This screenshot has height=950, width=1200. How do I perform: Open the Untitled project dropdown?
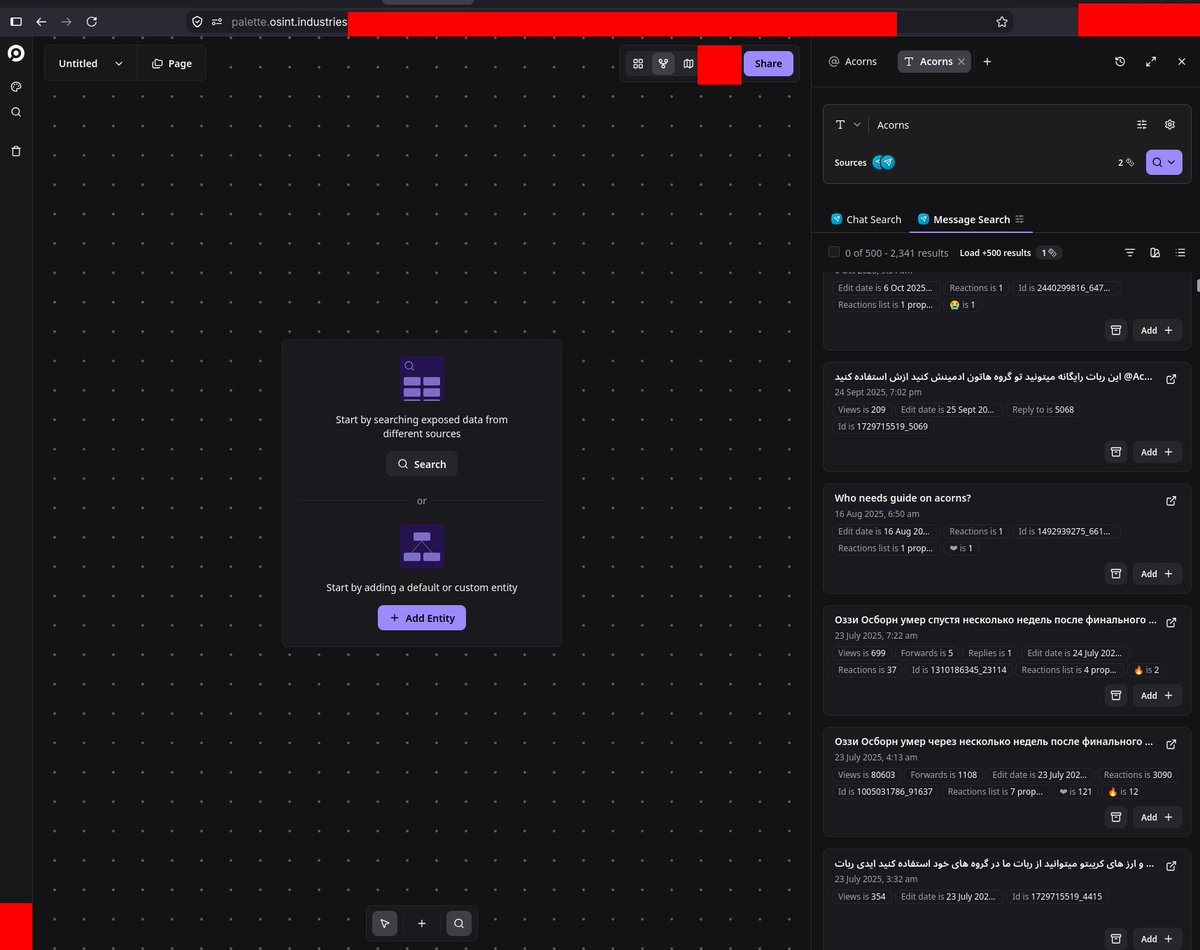click(x=91, y=63)
